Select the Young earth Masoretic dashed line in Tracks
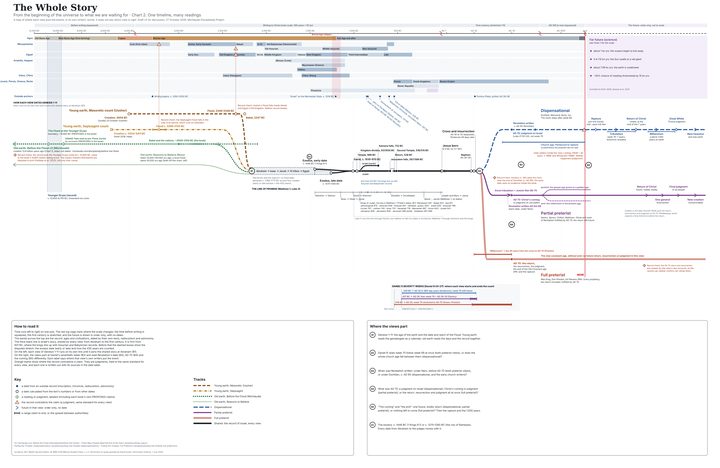This screenshot has height=468, width=720. click(x=202, y=386)
